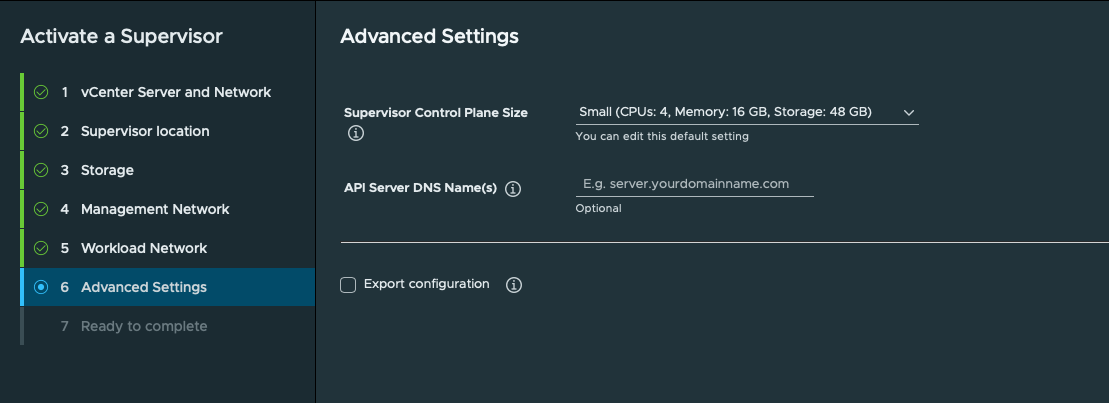Click green checkmark for vCenter Server and Network
This screenshot has width=1109, height=403.
pyautogui.click(x=41, y=92)
